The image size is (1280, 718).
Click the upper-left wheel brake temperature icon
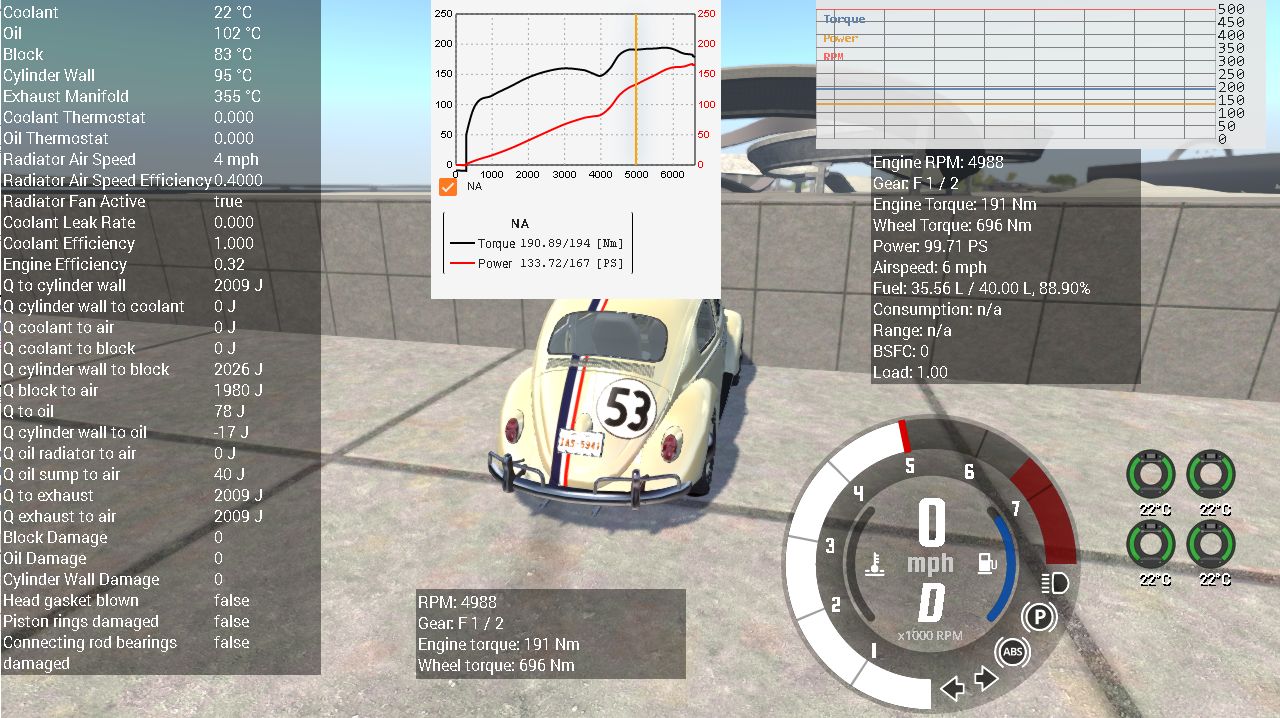pos(1151,475)
